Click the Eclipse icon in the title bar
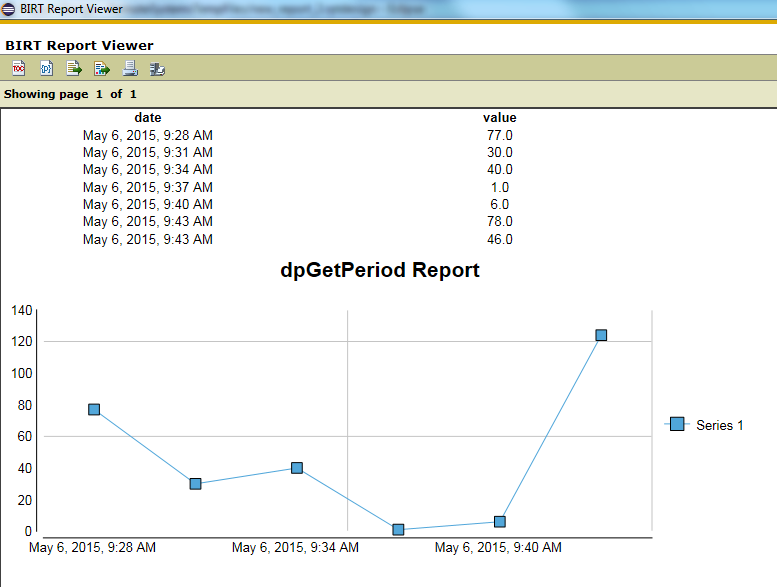Screen dimensions: 777x587 point(9,9)
